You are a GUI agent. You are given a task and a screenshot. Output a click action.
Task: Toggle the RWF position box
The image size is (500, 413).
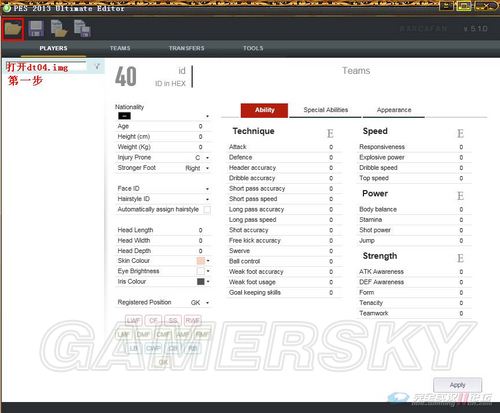click(x=193, y=321)
